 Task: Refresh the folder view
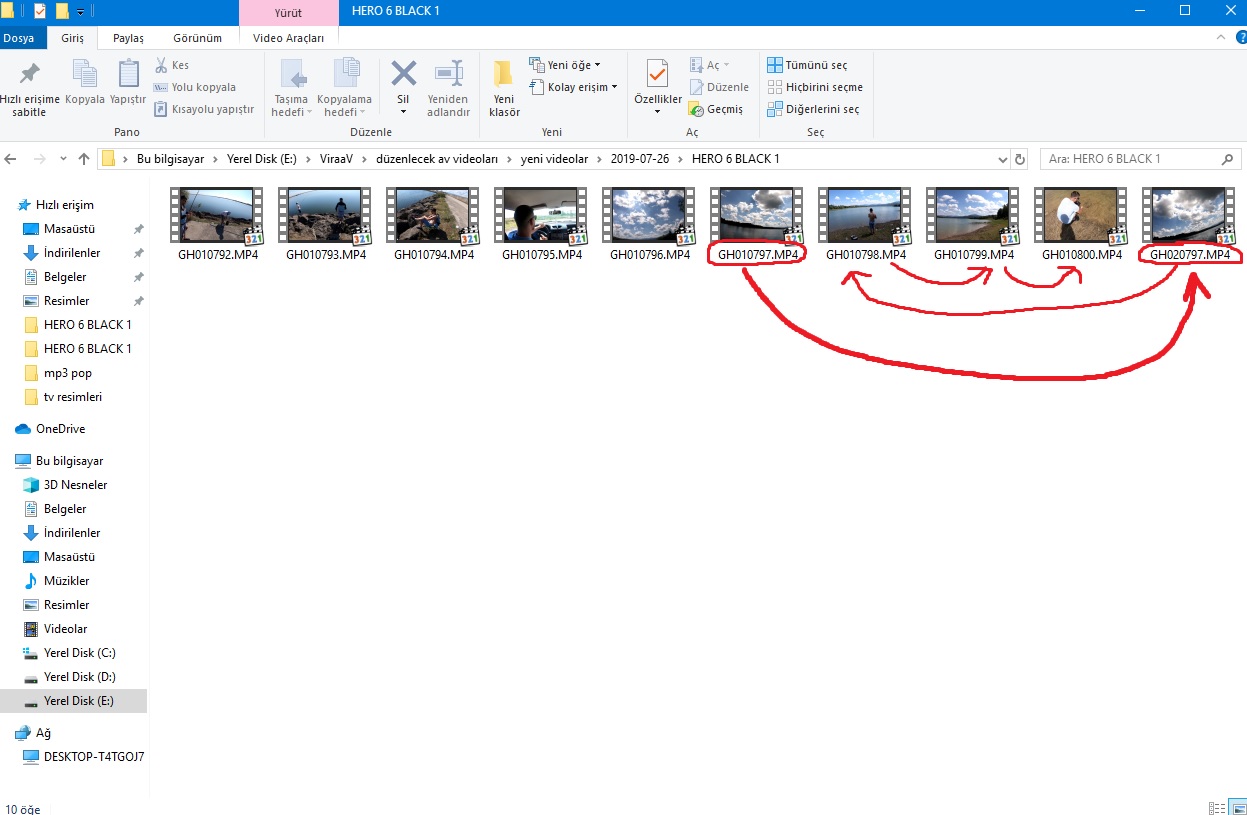[x=1020, y=159]
